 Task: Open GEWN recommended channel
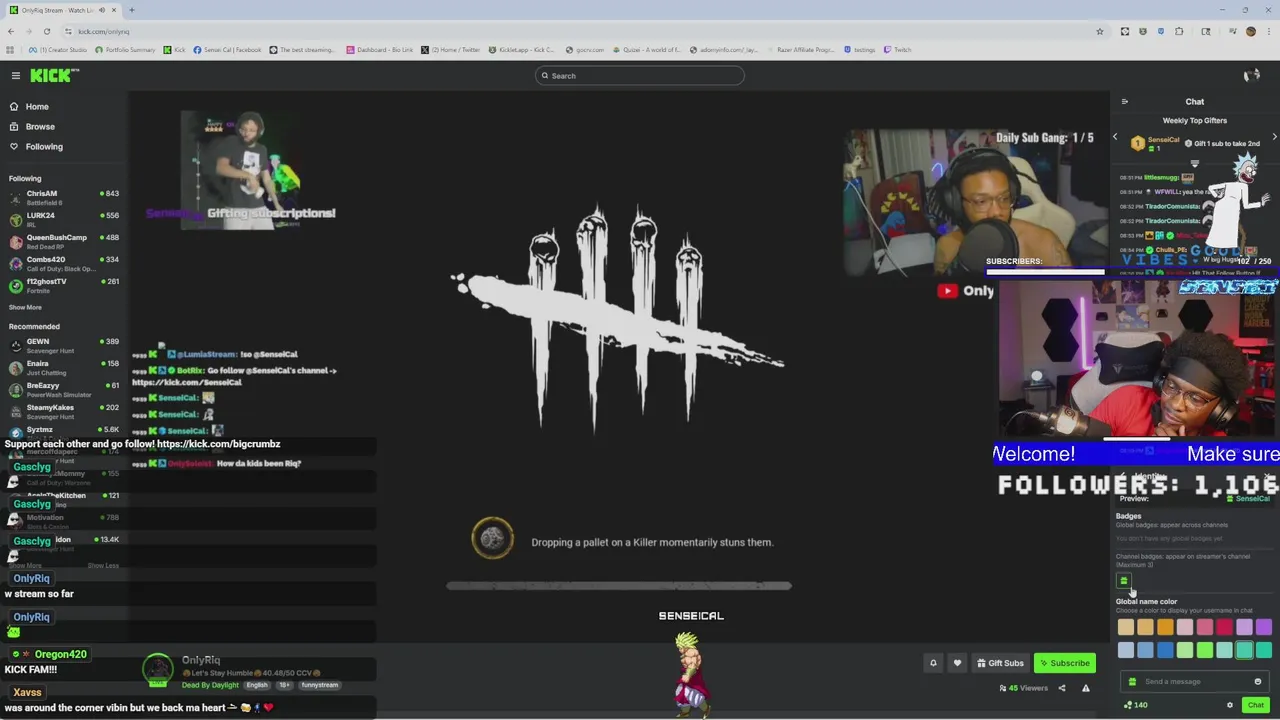[x=62, y=345]
